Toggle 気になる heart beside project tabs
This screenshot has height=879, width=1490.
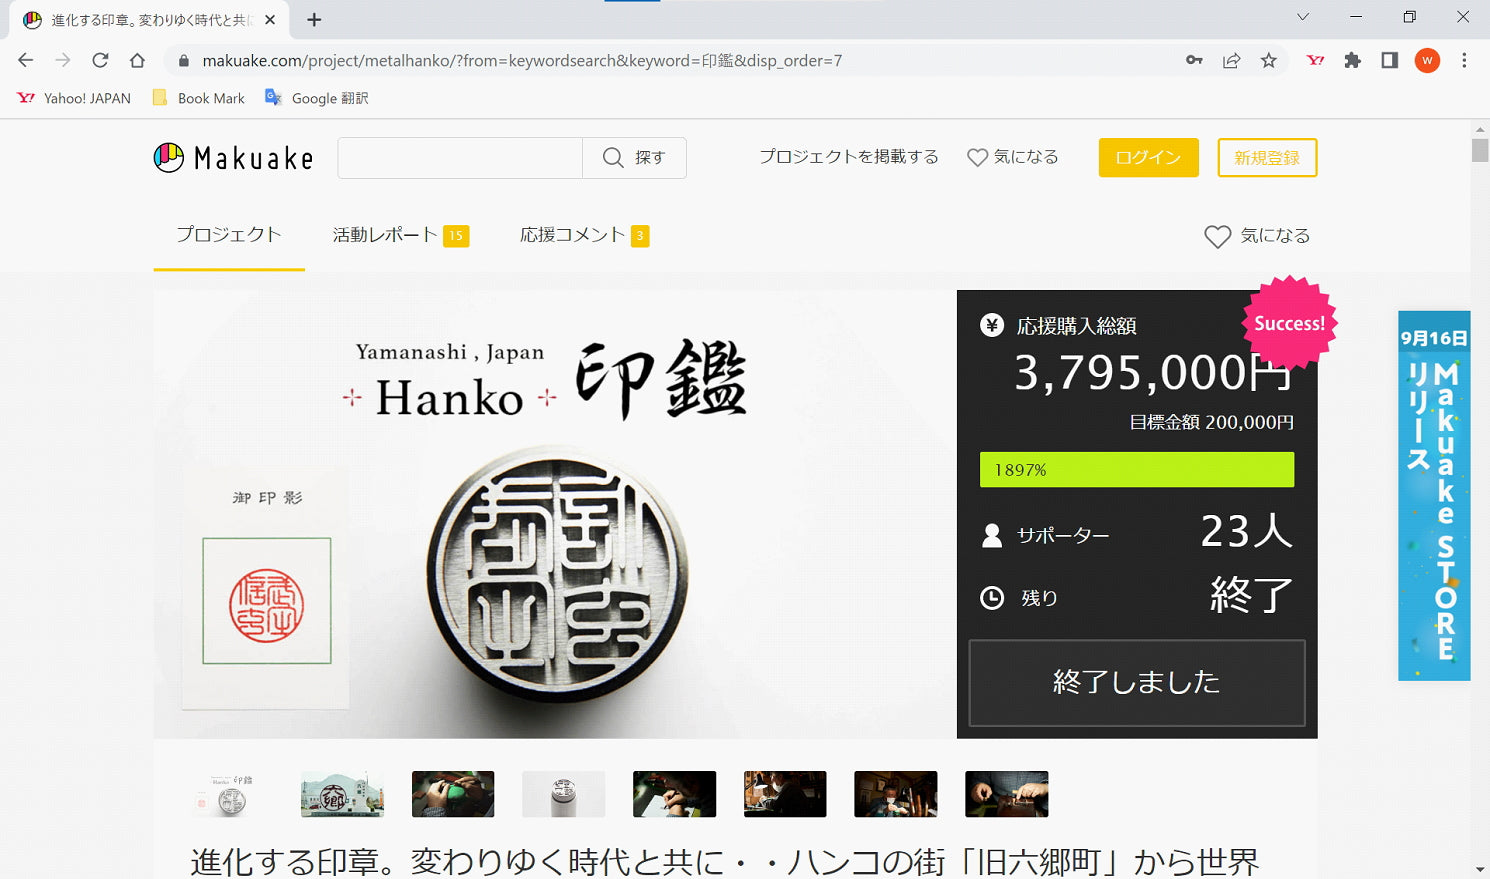pyautogui.click(x=1256, y=236)
